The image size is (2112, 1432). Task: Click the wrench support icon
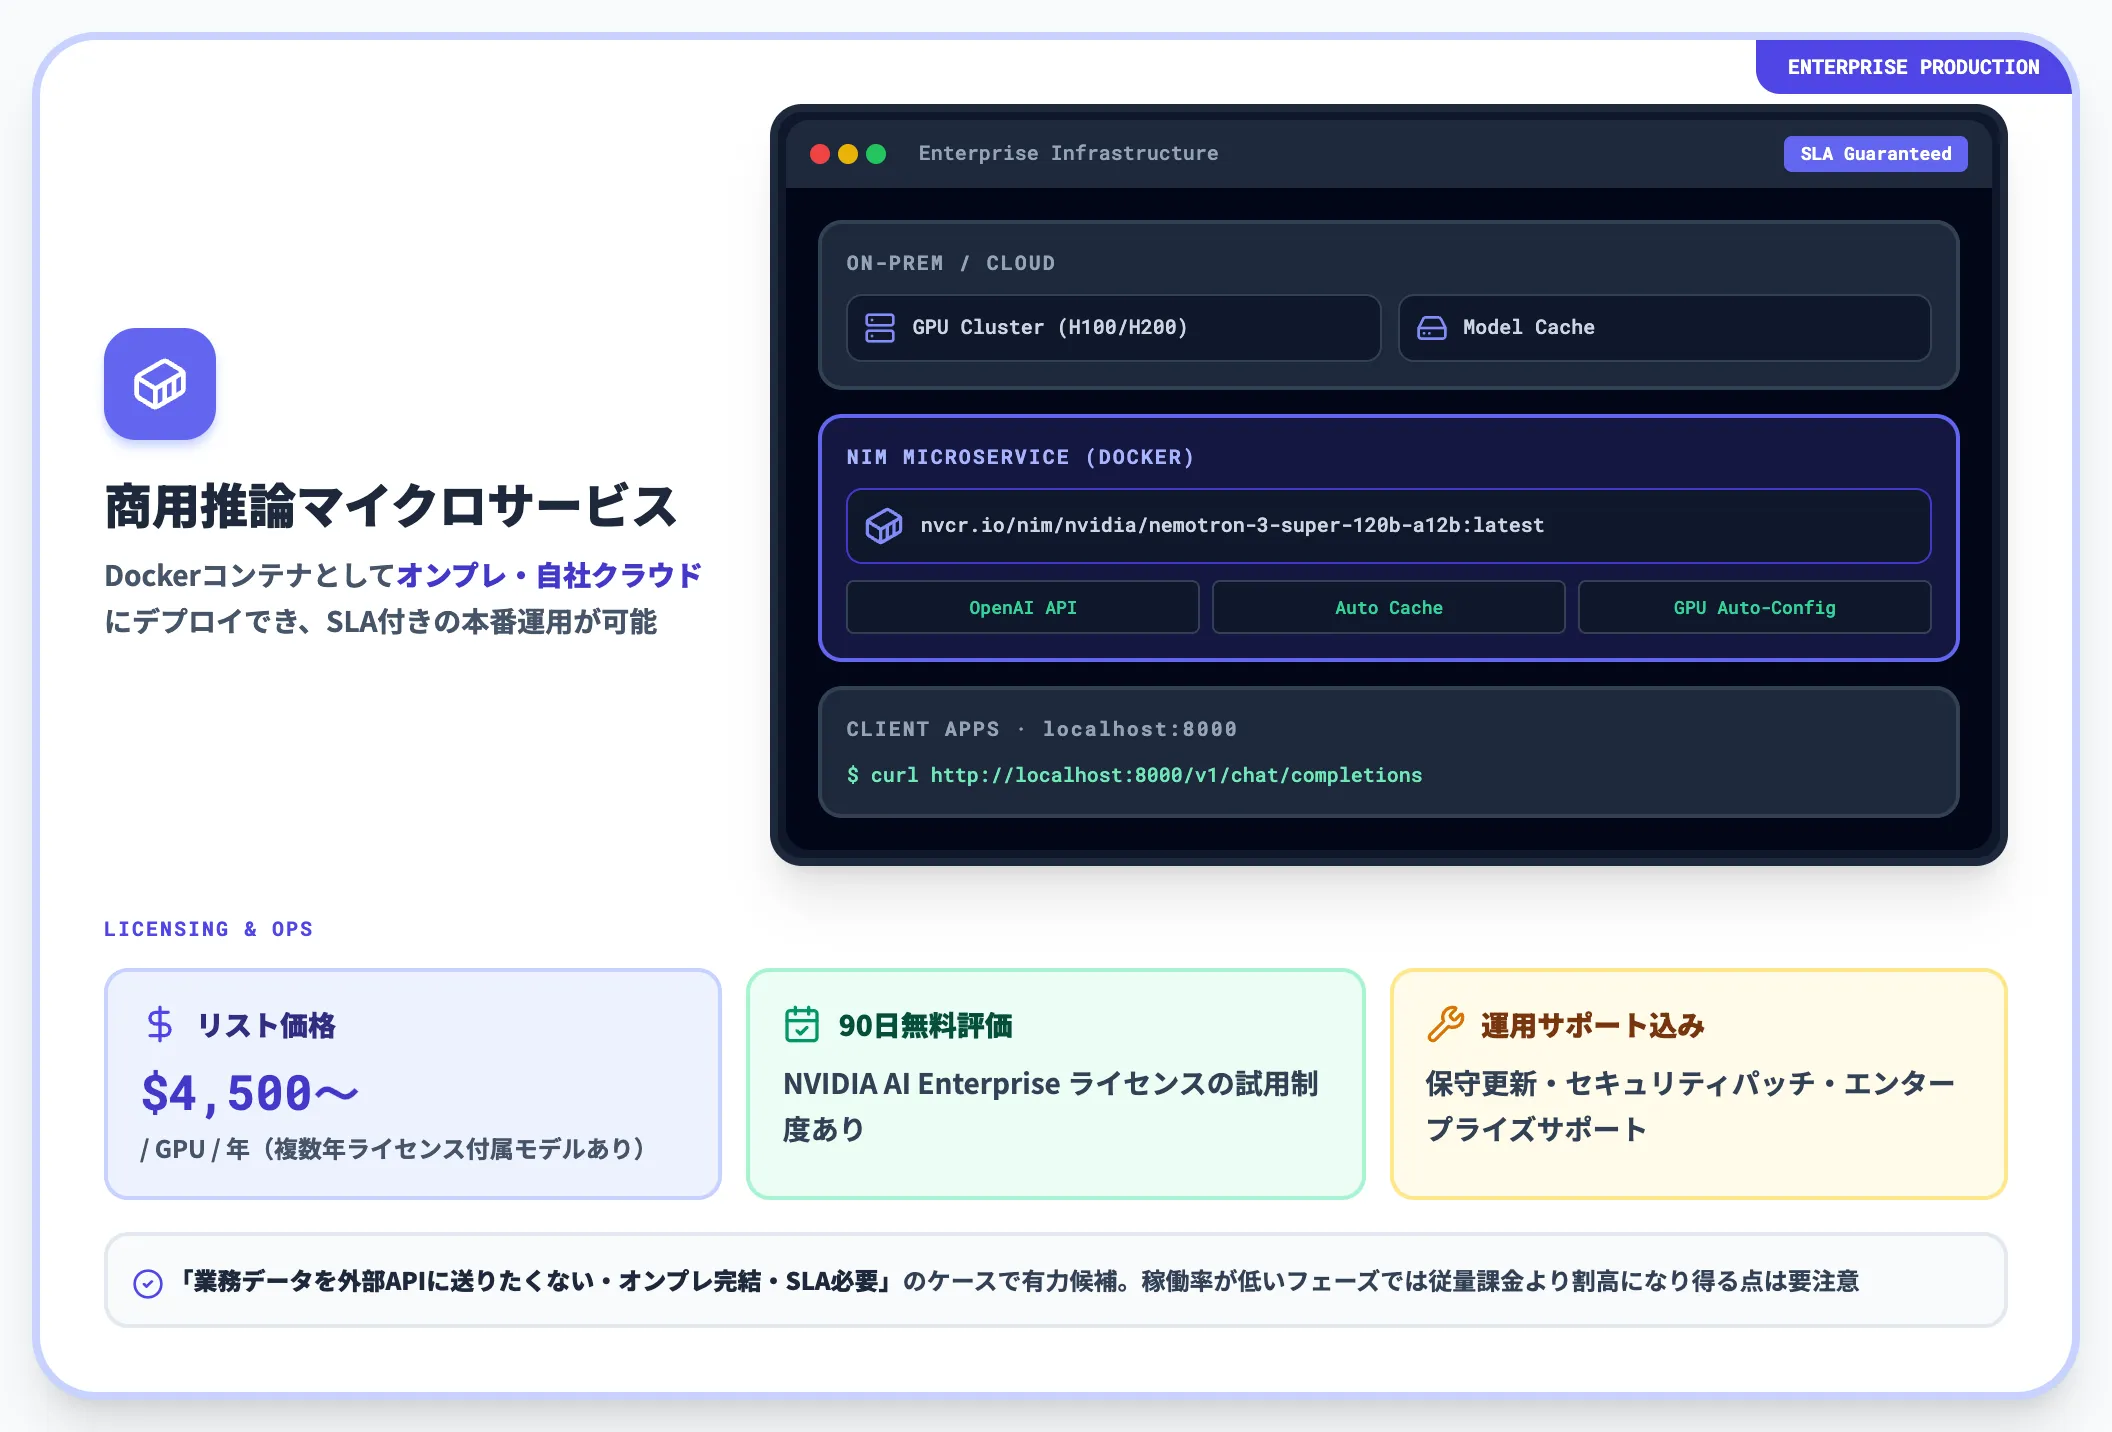coord(1445,1025)
